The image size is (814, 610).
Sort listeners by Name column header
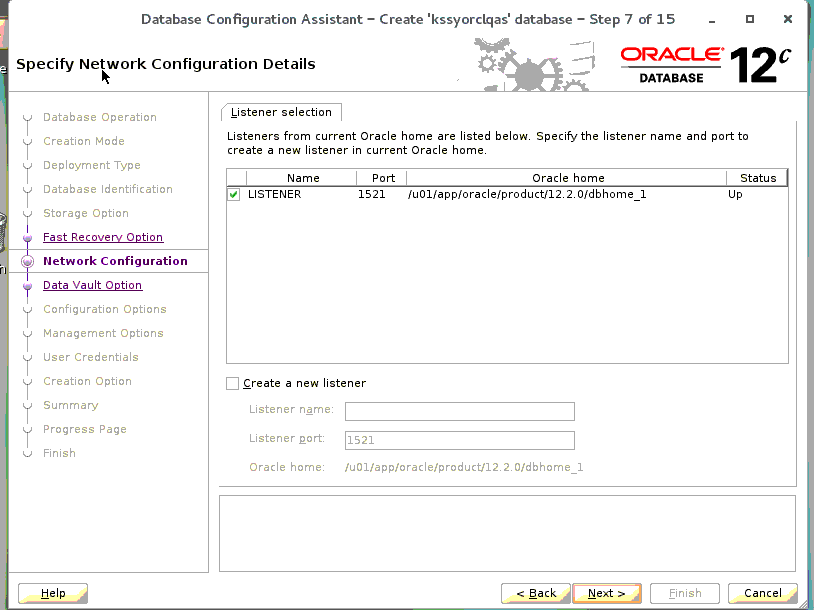tap(302, 178)
